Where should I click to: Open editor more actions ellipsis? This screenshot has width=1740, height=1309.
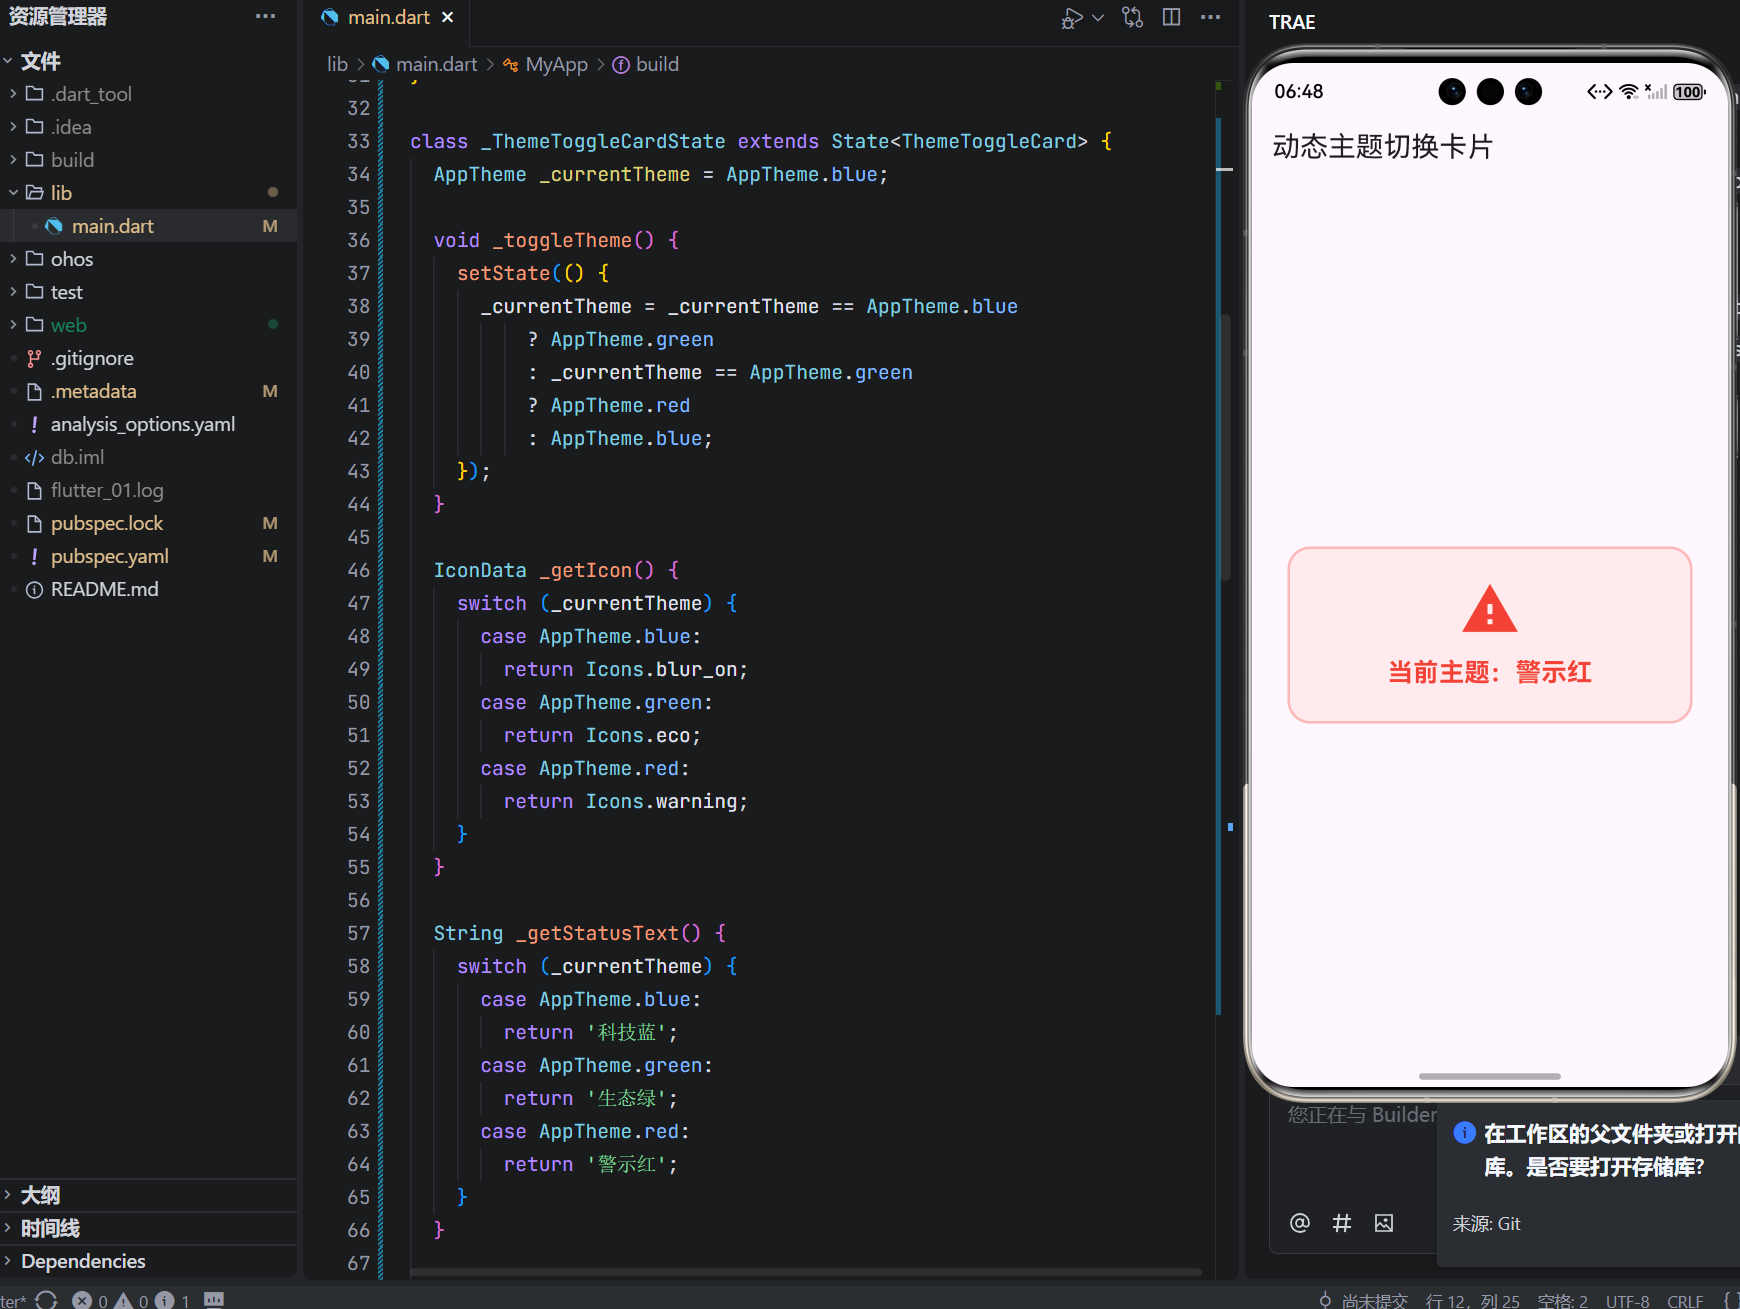click(x=1210, y=17)
